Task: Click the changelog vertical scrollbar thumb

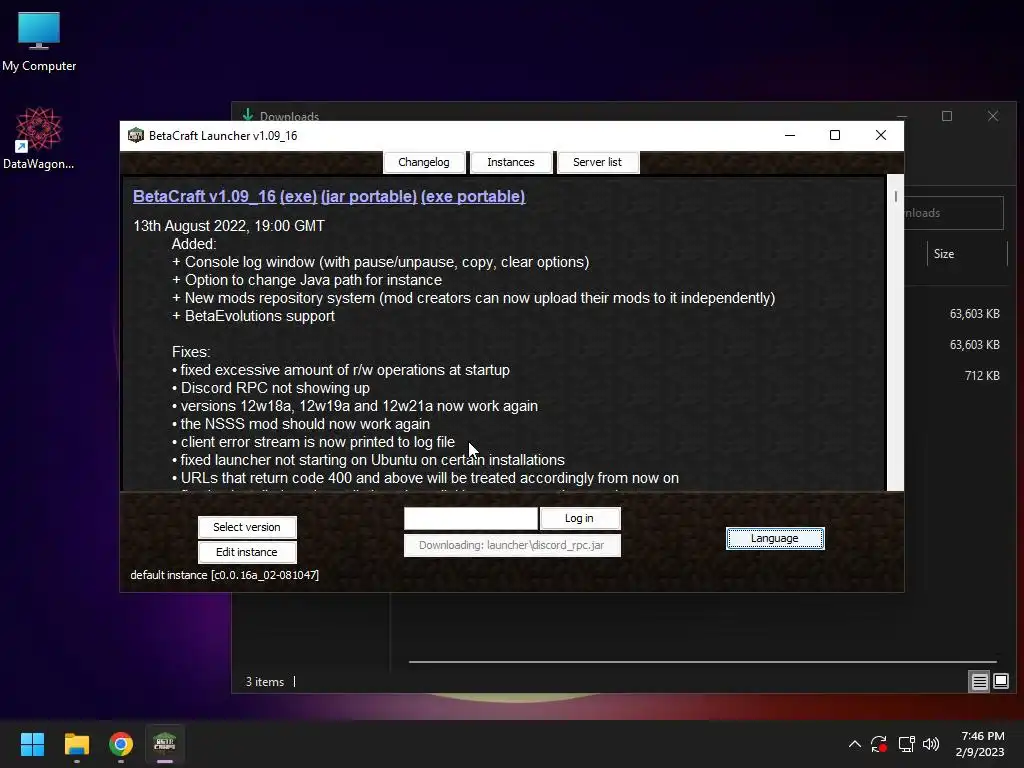Action: point(895,196)
